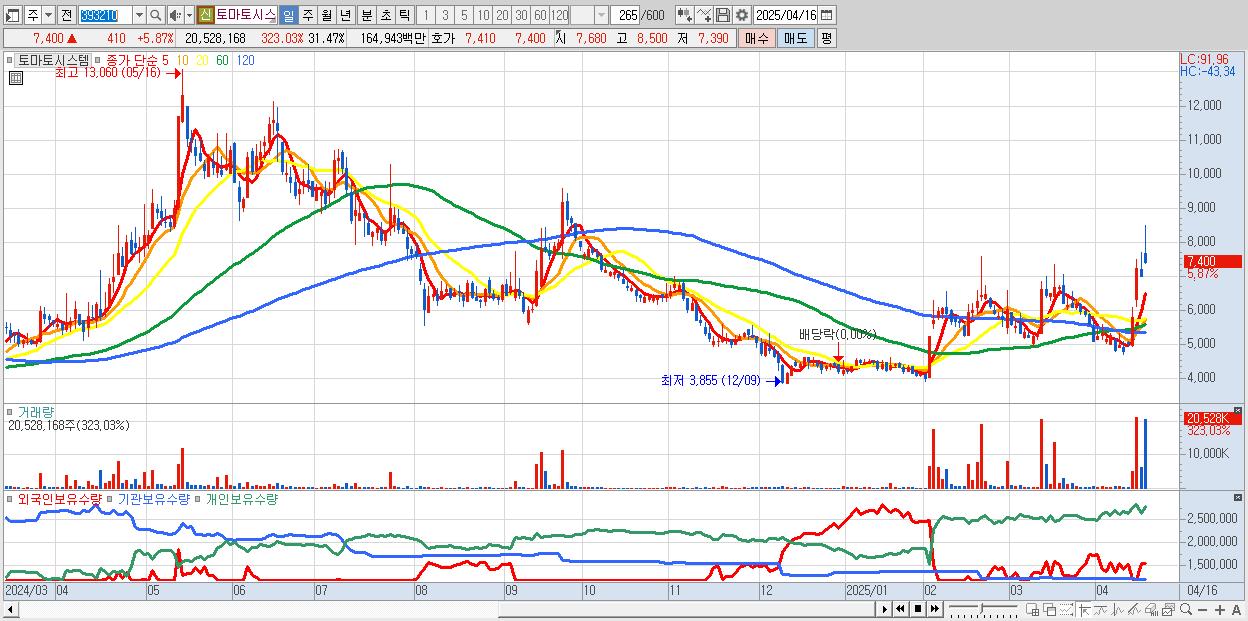The height and width of the screenshot is (621, 1248).
Task: Select the 일 (daily) period toggle
Action: pyautogui.click(x=288, y=15)
